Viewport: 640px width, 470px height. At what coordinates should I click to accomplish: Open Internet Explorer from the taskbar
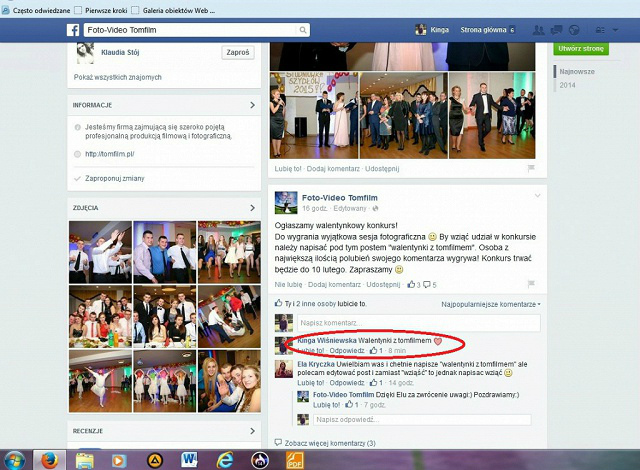pyautogui.click(x=224, y=460)
